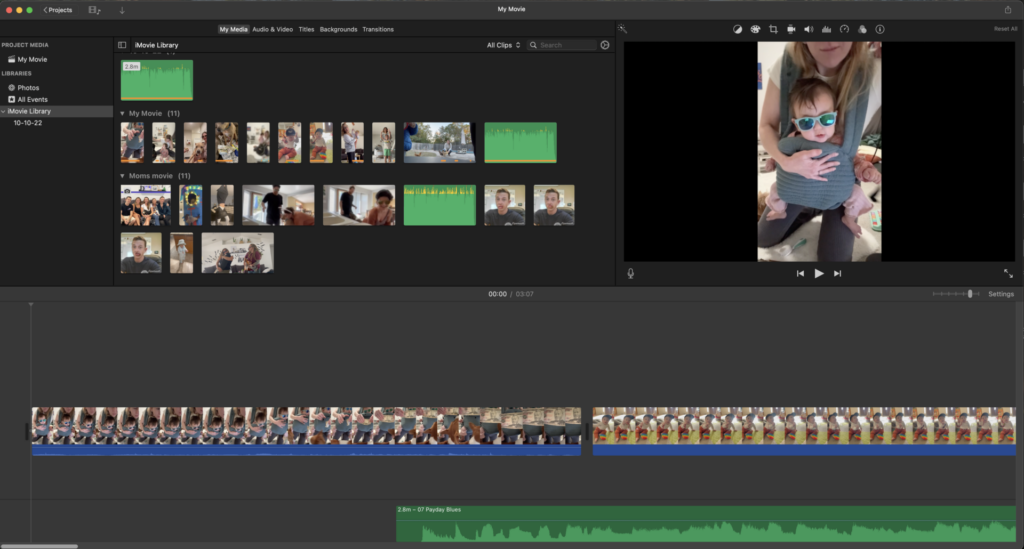Open the All Clips filter dropdown
The height and width of the screenshot is (549, 1024).
tap(504, 45)
